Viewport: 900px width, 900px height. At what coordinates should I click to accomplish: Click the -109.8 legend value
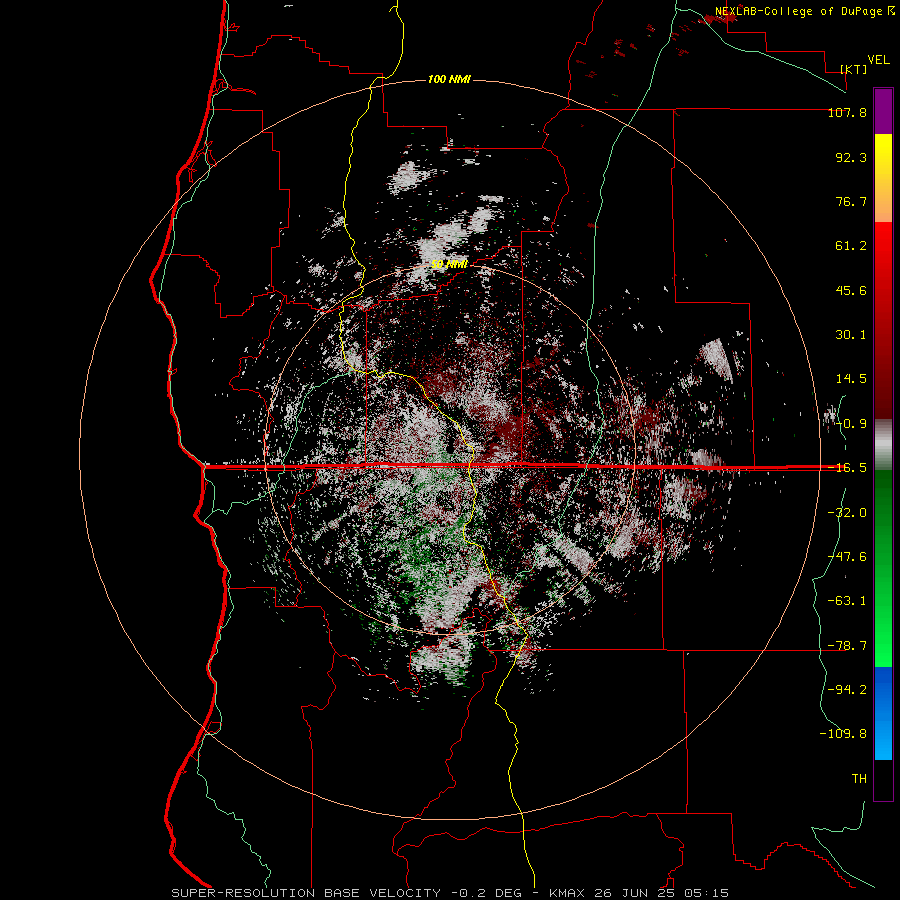(x=843, y=734)
